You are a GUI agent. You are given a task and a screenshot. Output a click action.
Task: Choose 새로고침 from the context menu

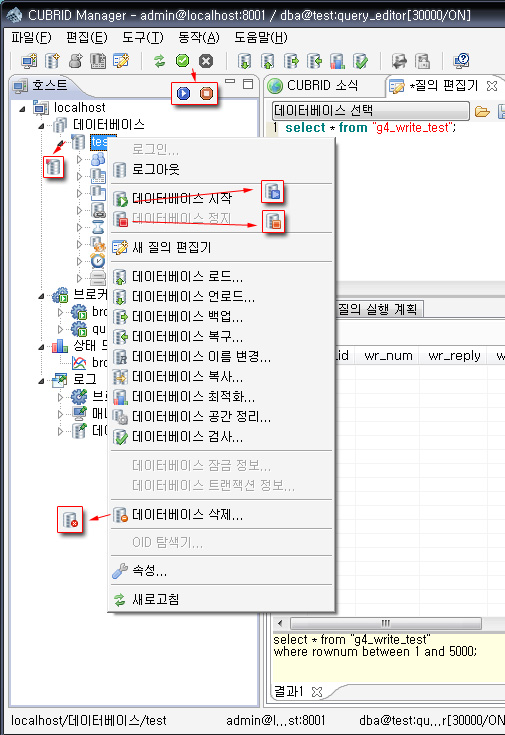tap(221, 599)
